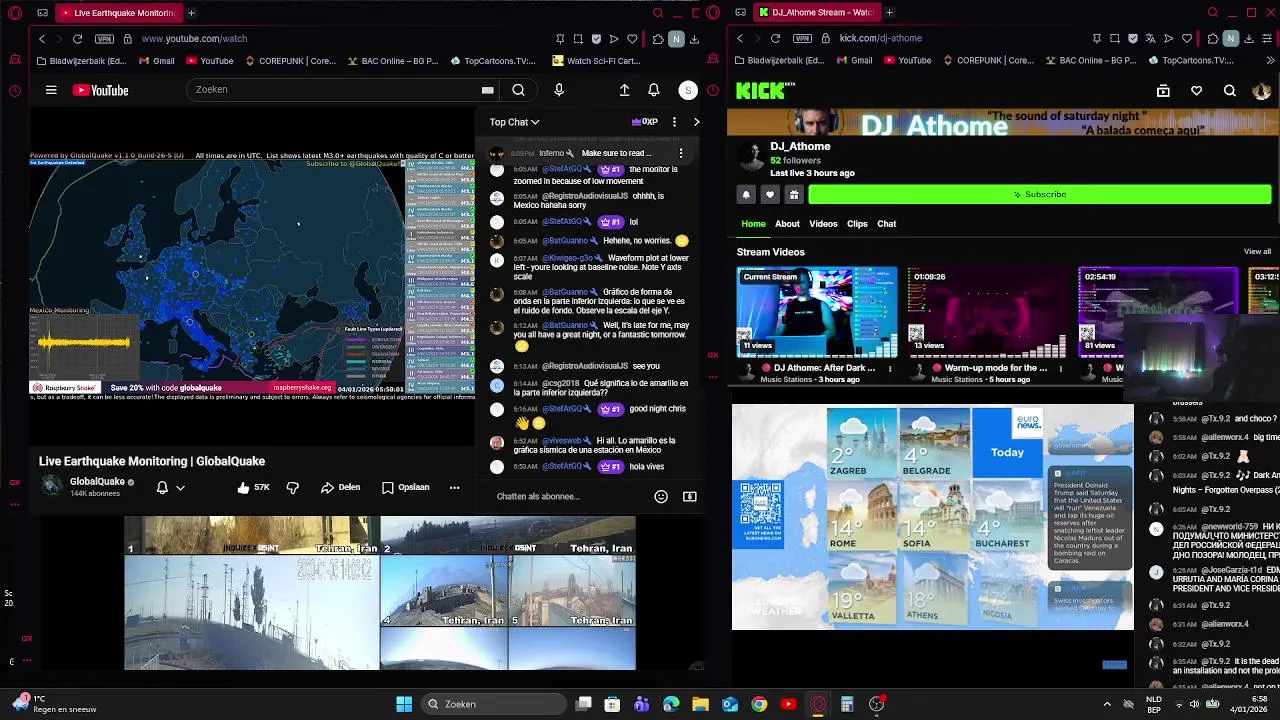Open weather widget Regen en sneeuw
Viewport: 1280px width, 720px height.
[x=54, y=704]
